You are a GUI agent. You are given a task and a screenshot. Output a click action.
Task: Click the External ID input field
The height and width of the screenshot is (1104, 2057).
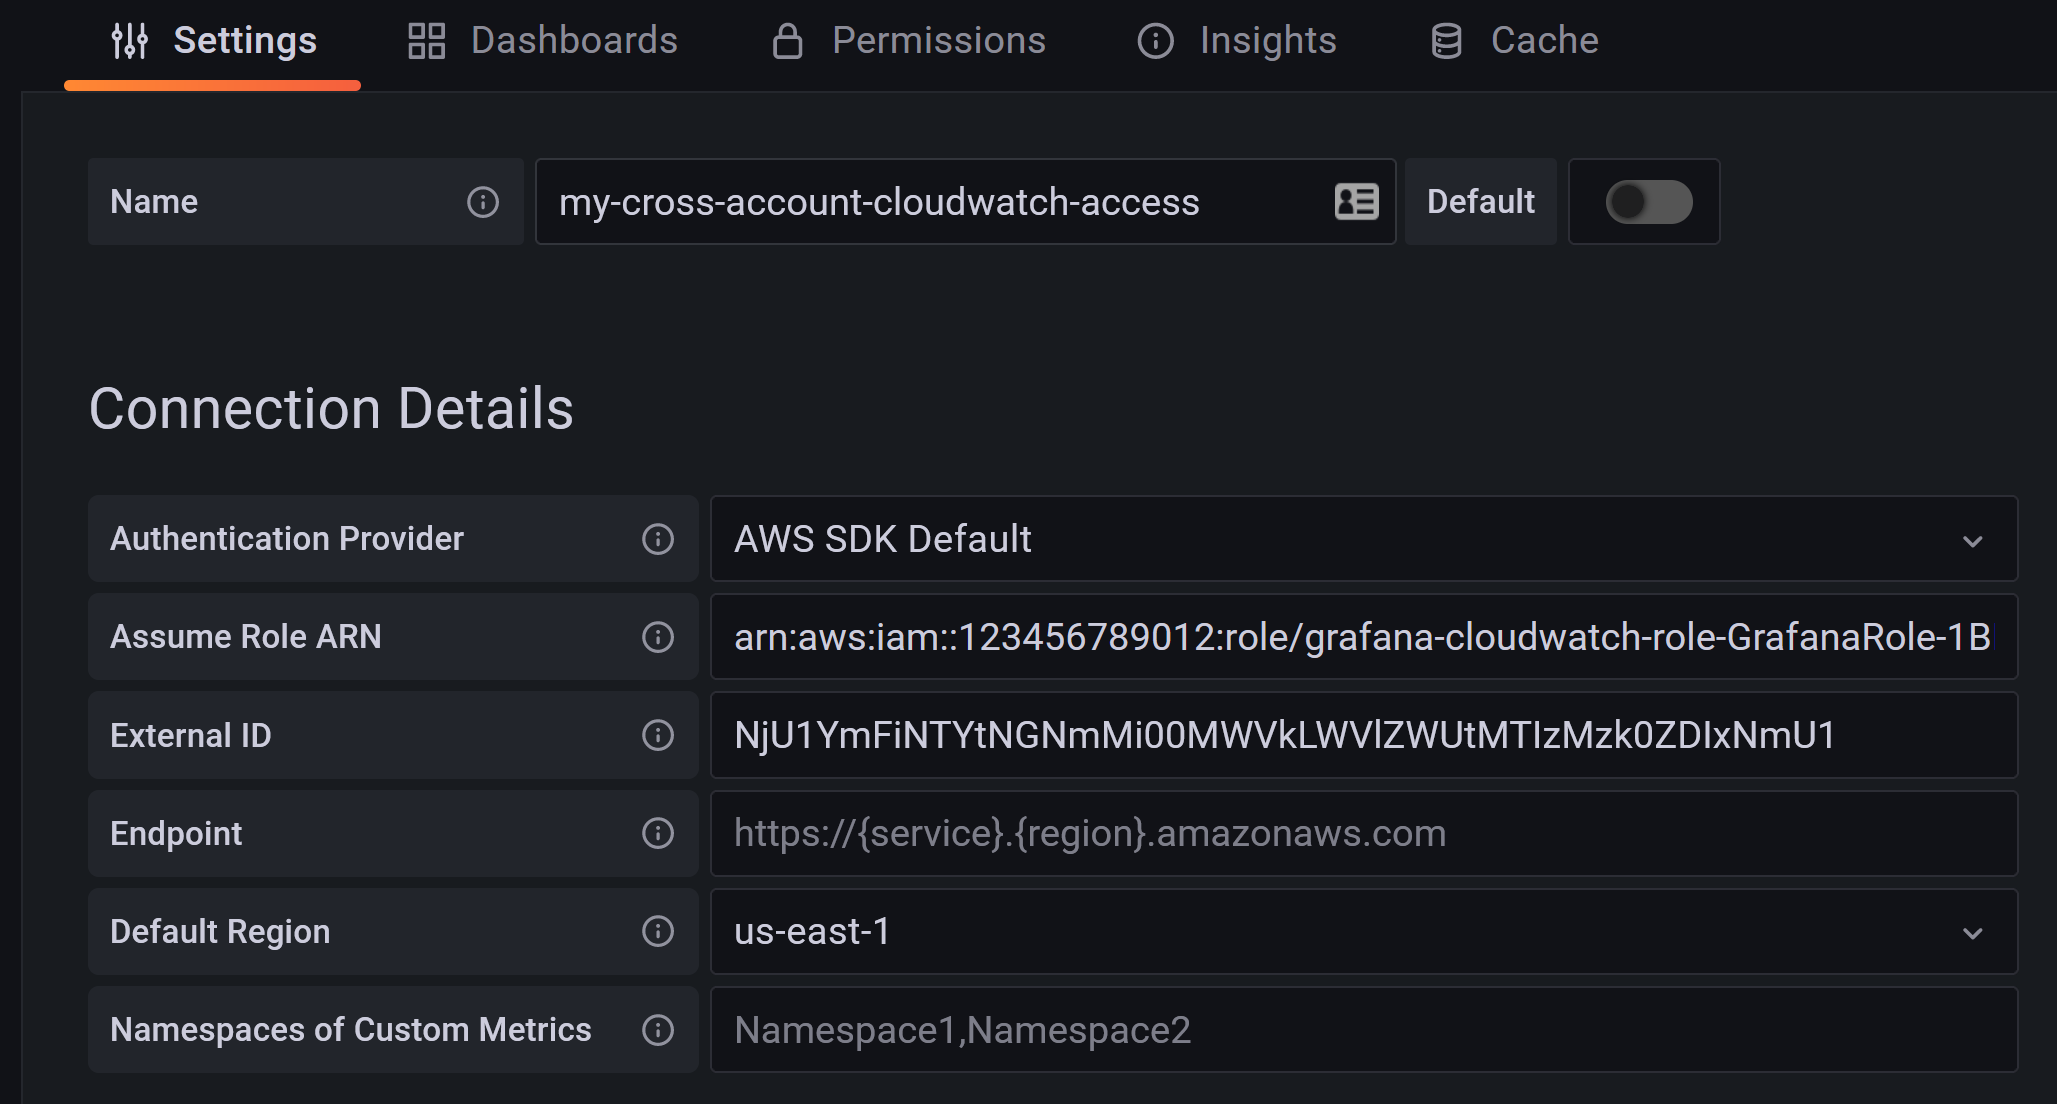(1362, 735)
